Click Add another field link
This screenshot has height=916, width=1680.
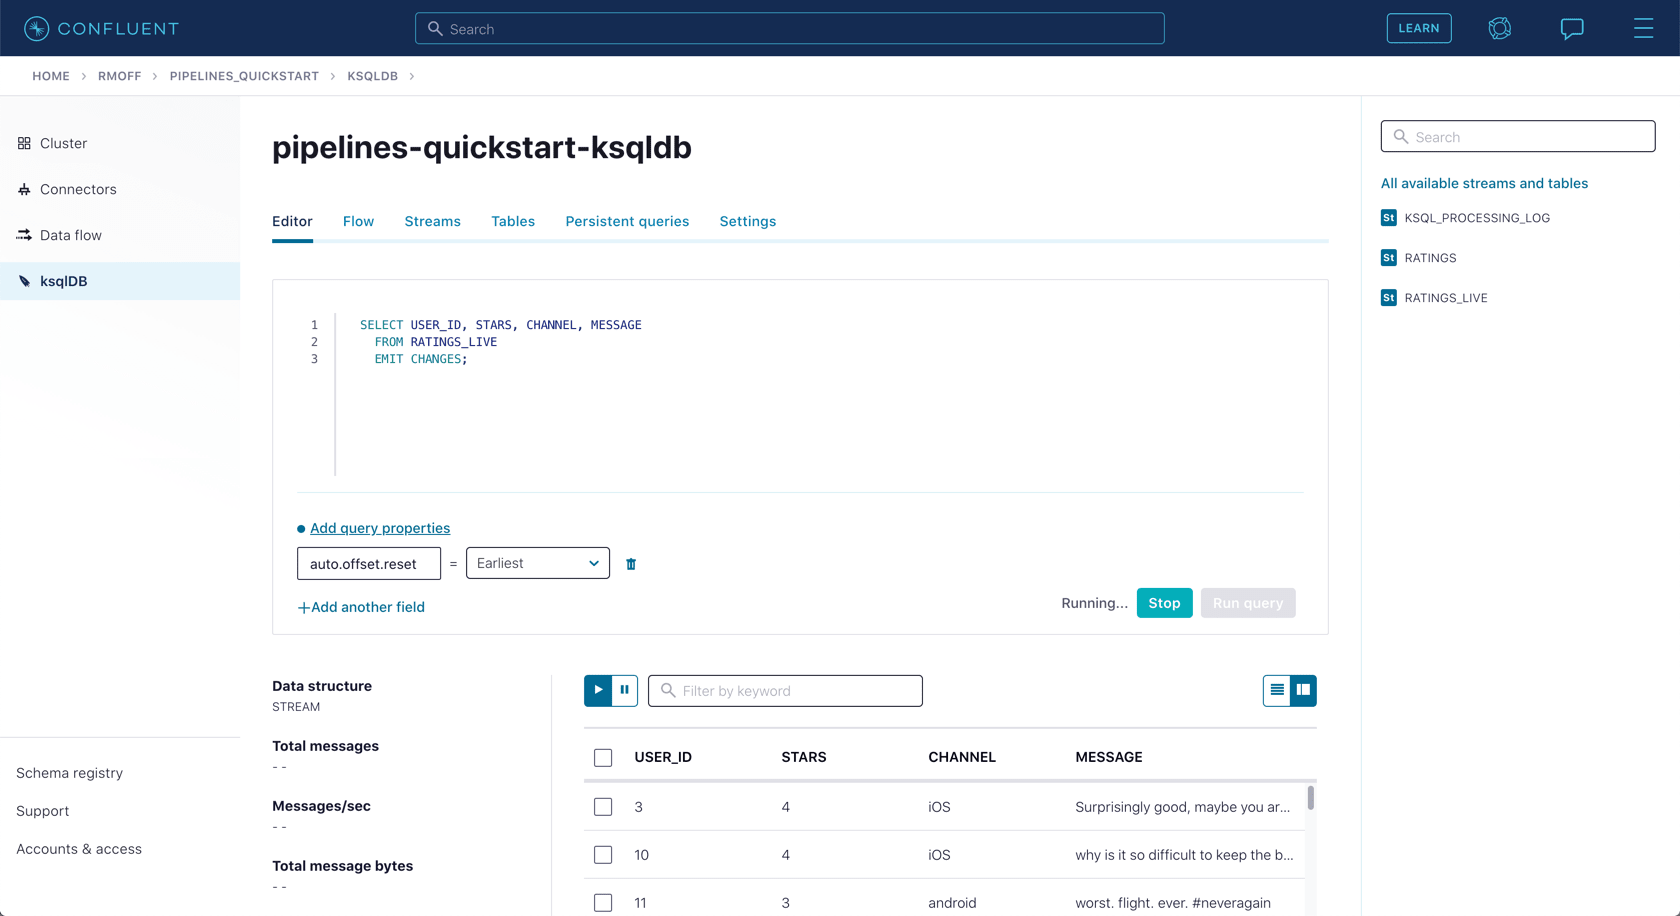point(361,607)
